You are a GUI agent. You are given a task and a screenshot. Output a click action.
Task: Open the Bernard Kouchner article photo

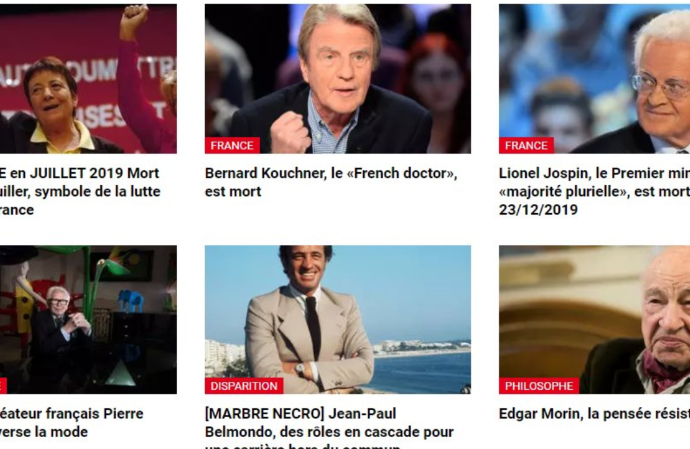coord(338,79)
